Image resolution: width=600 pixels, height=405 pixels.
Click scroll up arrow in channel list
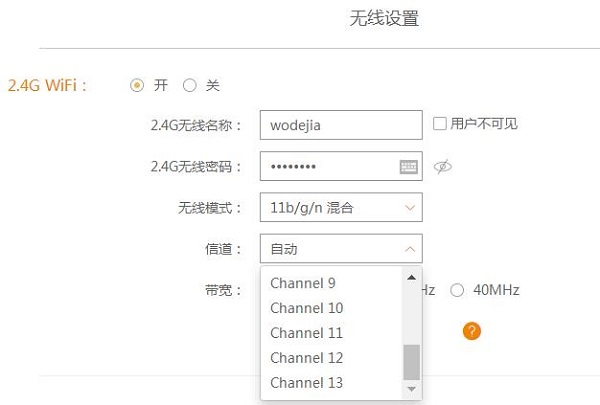[x=411, y=276]
